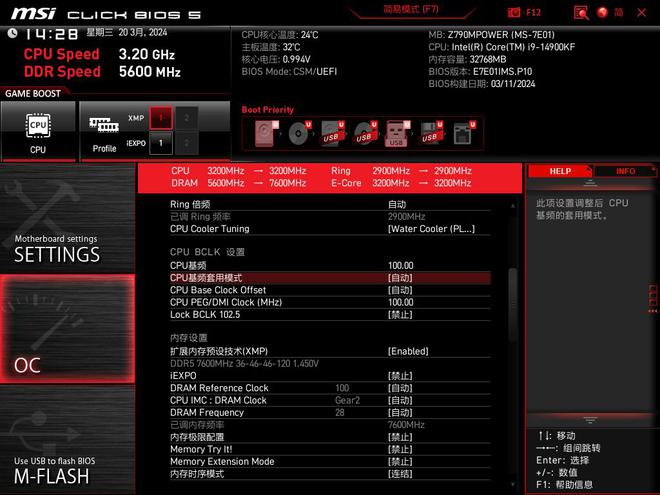Open the BIOS search icon
The image size is (660, 495).
(581, 13)
